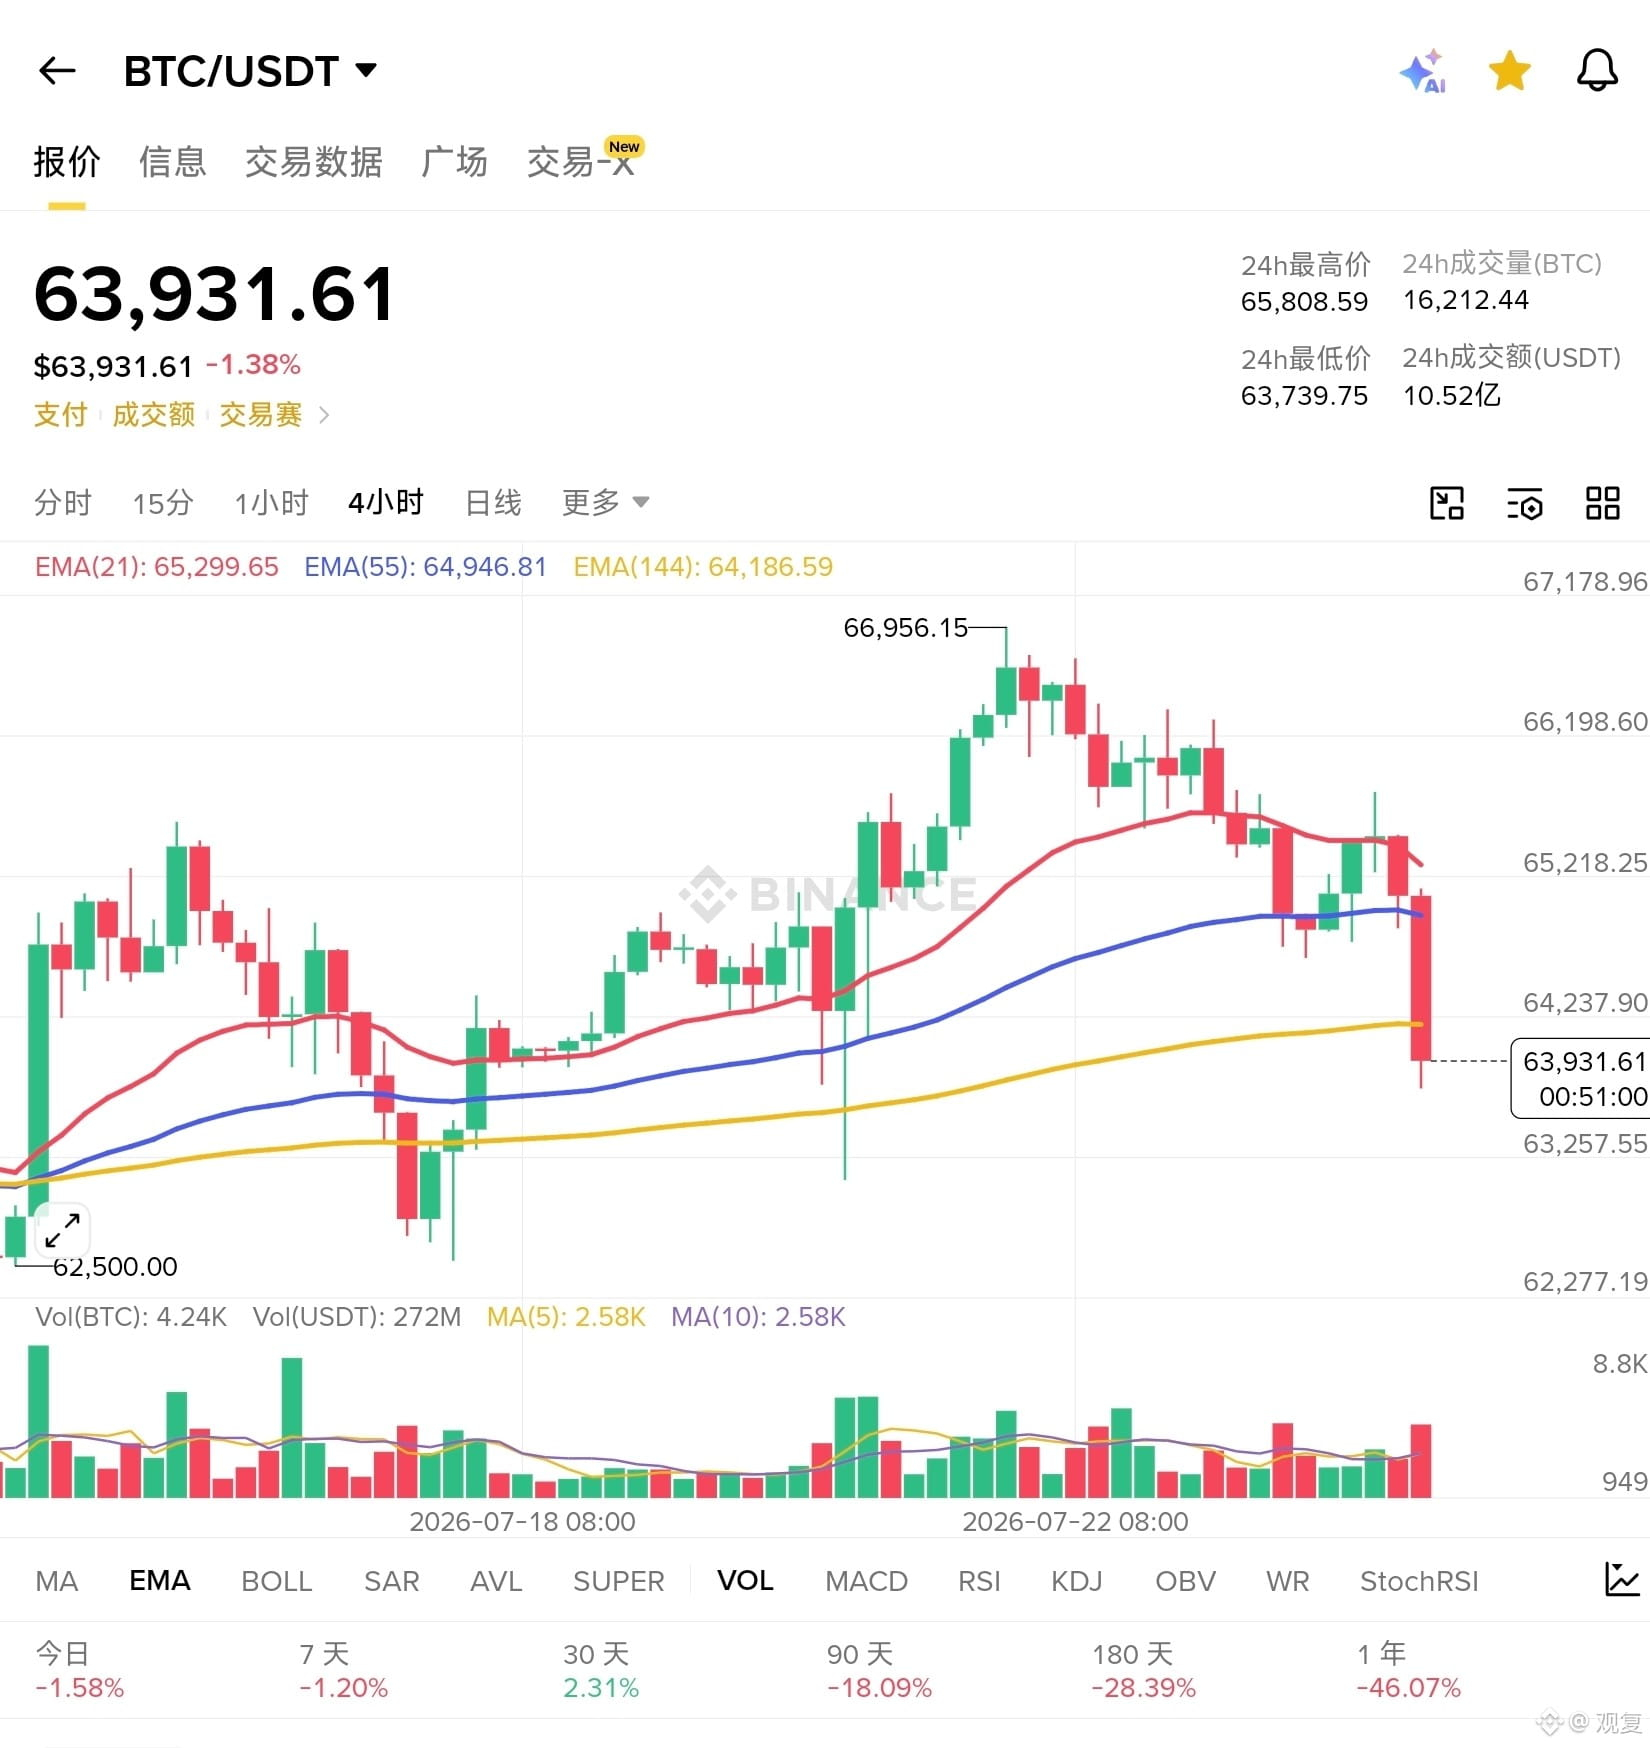
Task: Click the EMA(55) legend value
Action: [425, 567]
